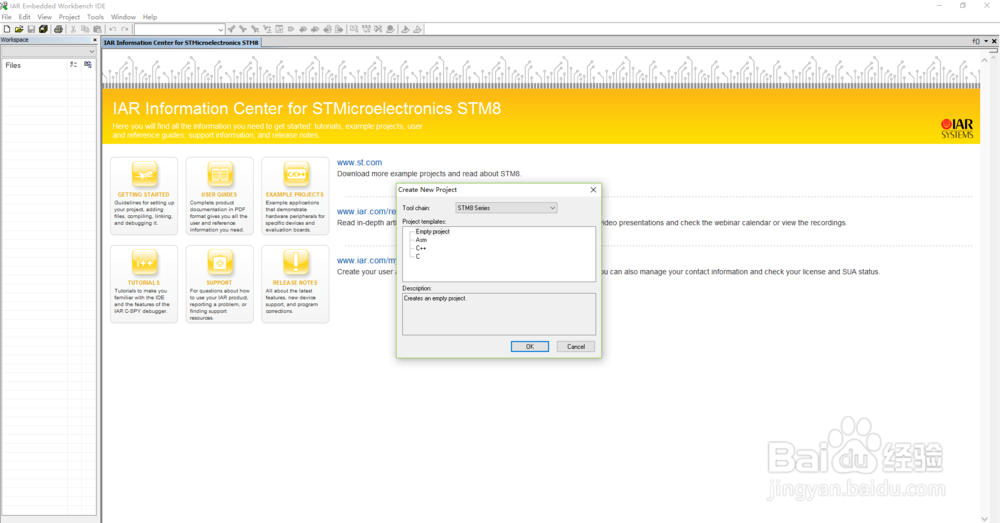The height and width of the screenshot is (523, 1000).
Task: Click the Description text box
Action: coord(499,314)
